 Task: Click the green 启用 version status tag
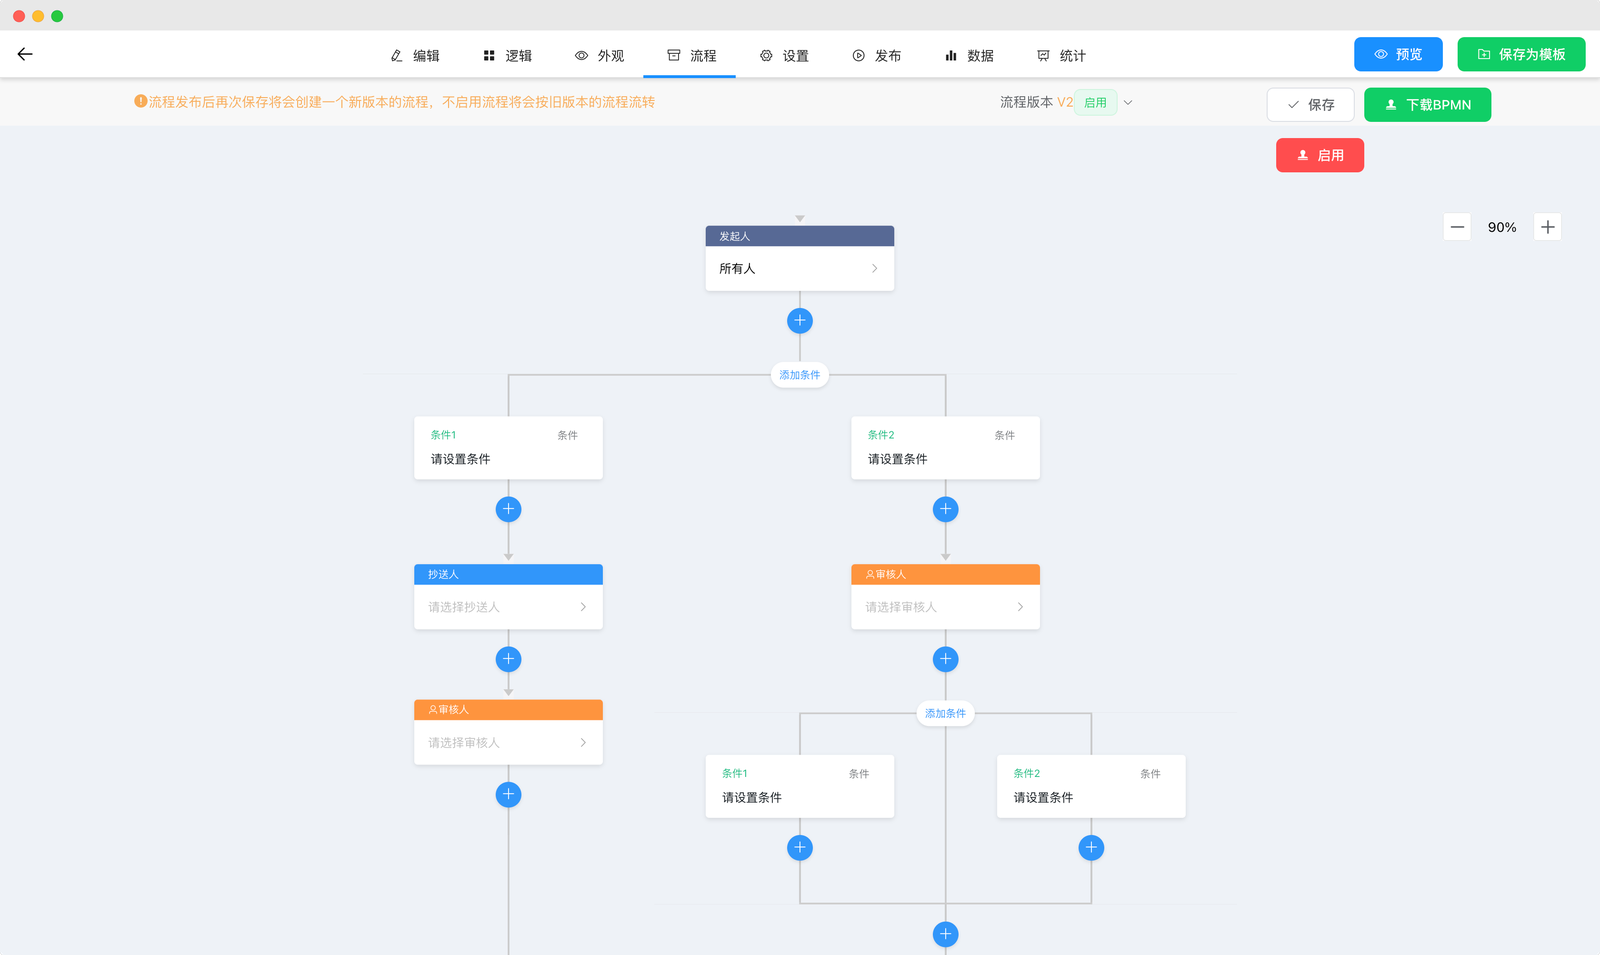pos(1095,102)
